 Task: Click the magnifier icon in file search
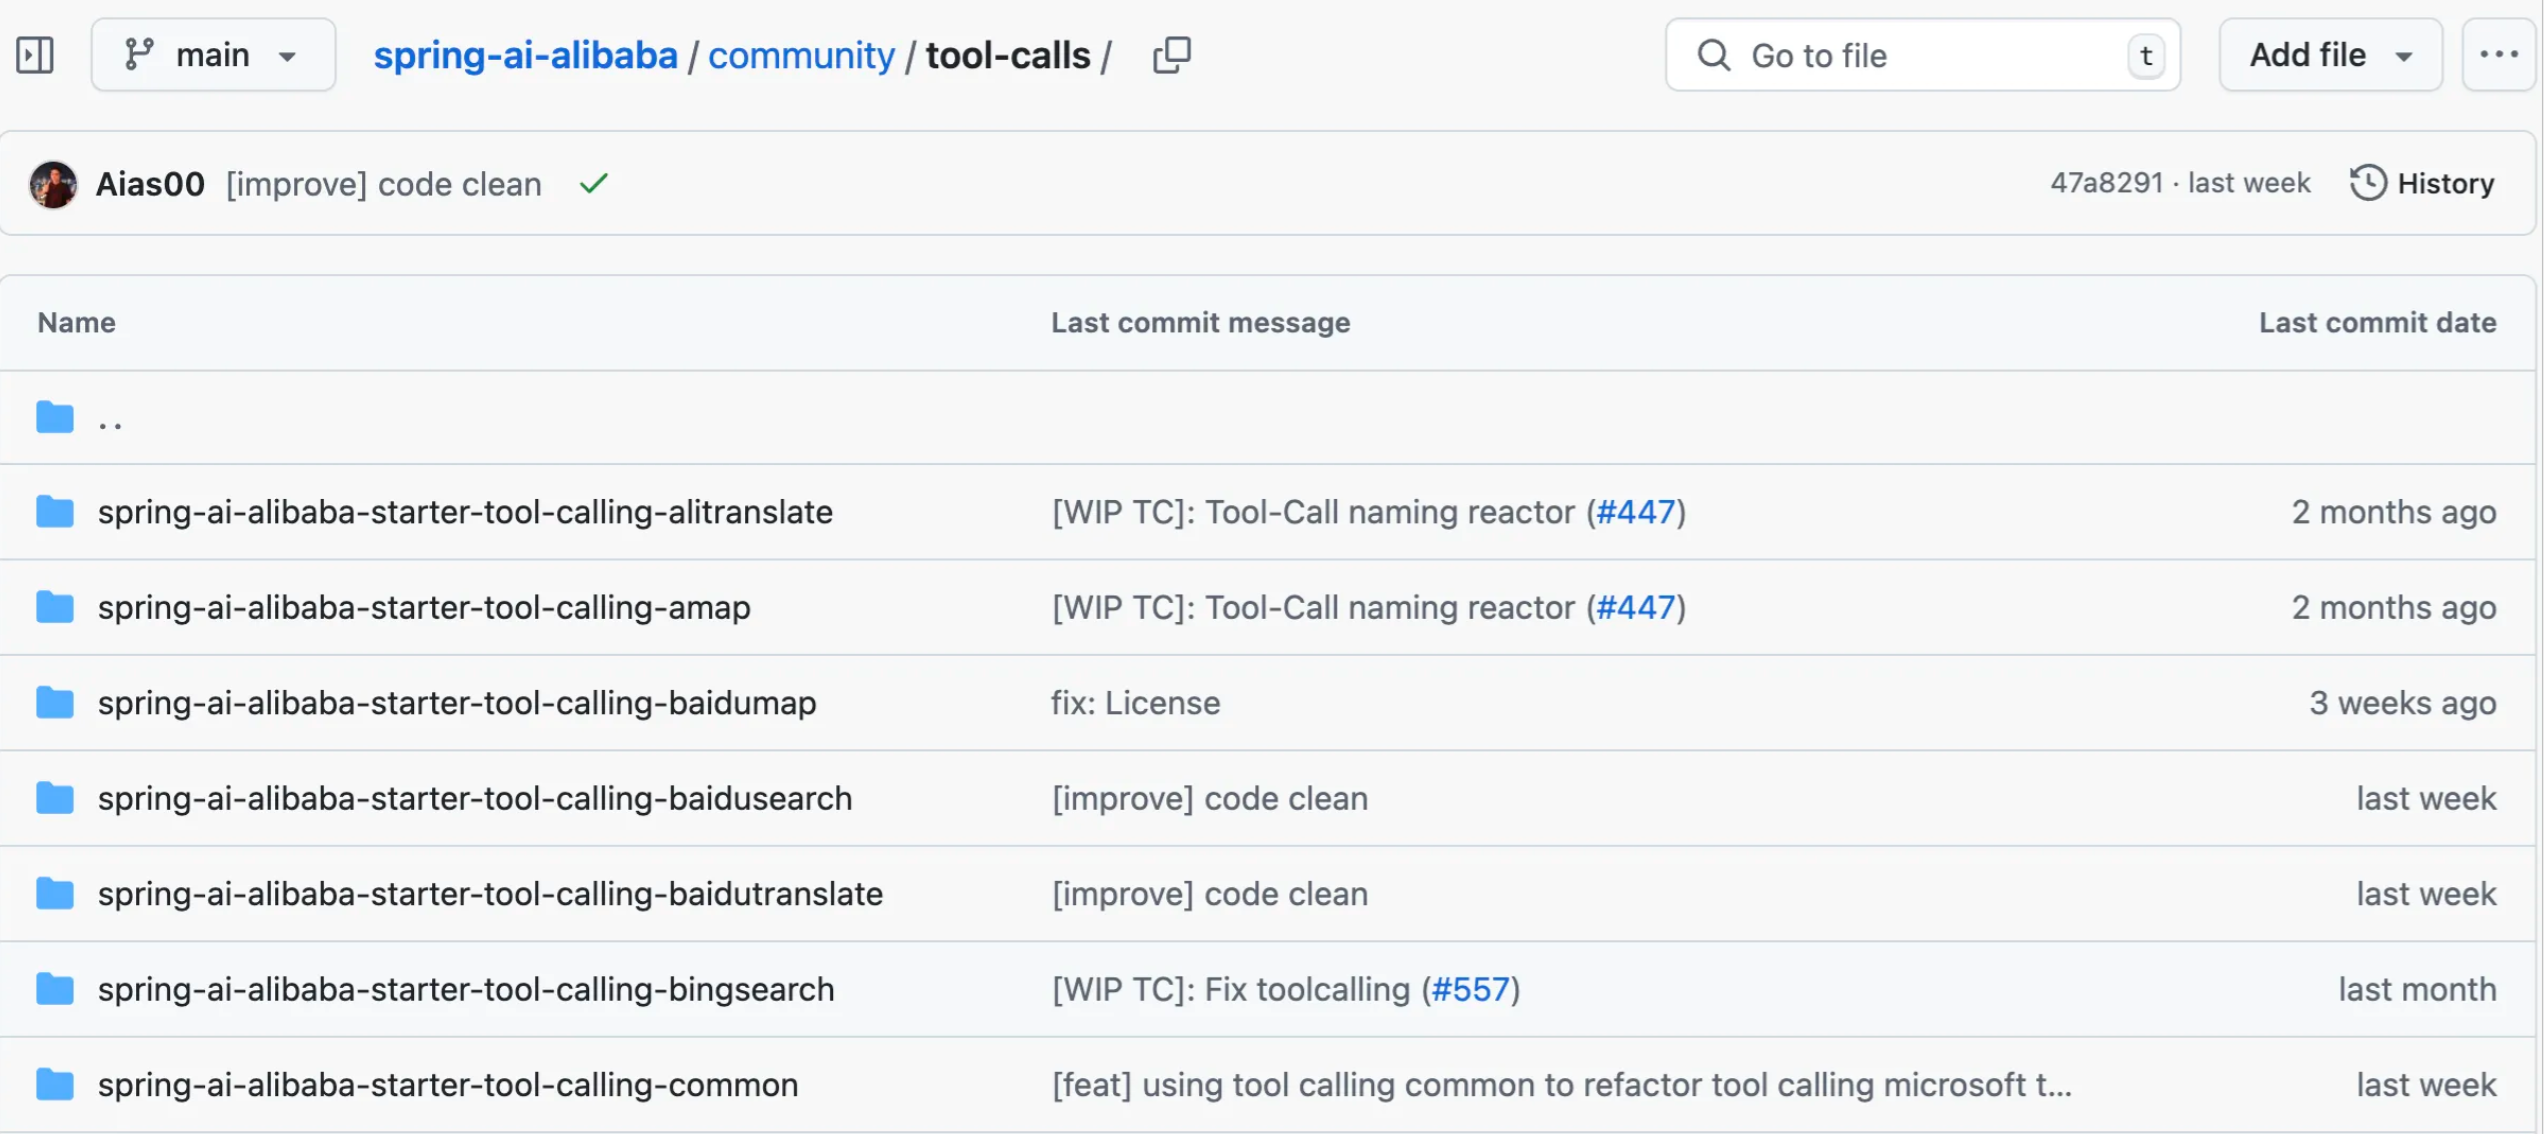[1713, 55]
